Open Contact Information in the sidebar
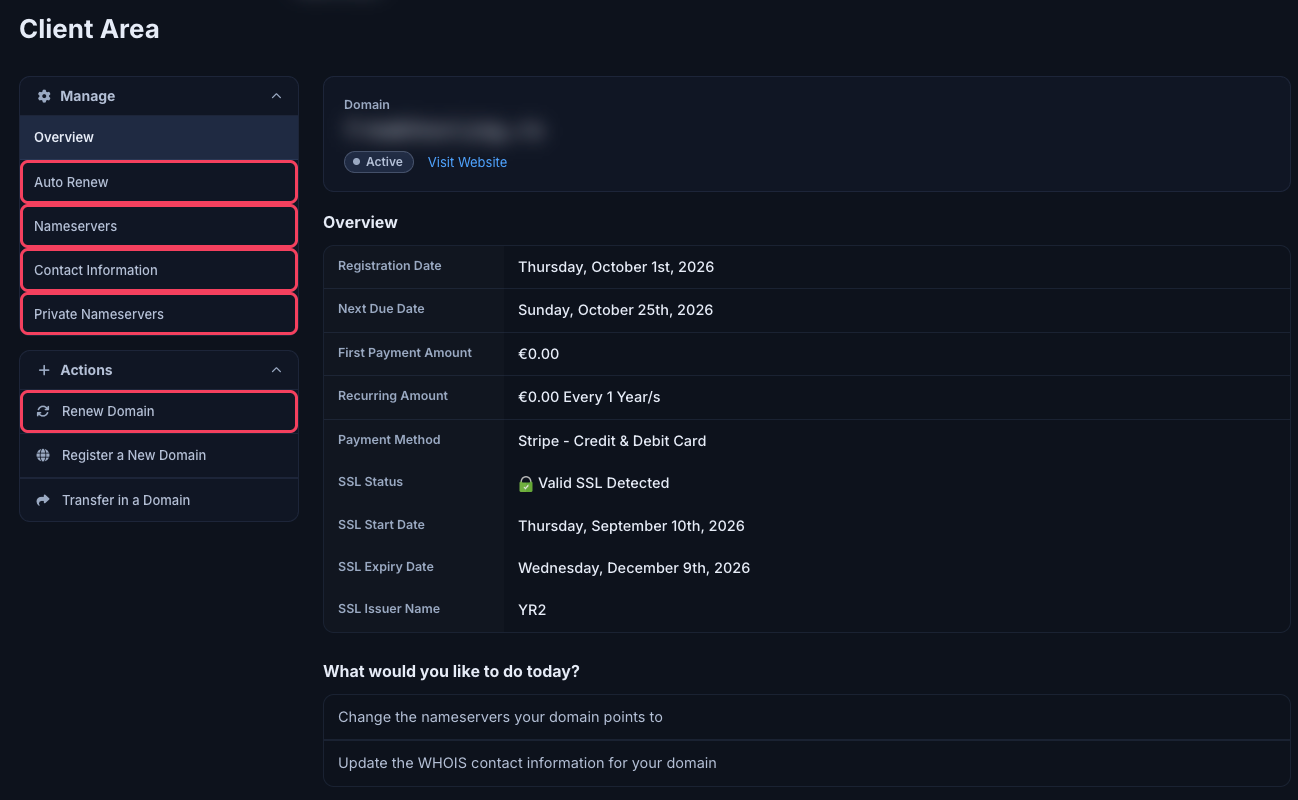1298x800 pixels. [159, 270]
